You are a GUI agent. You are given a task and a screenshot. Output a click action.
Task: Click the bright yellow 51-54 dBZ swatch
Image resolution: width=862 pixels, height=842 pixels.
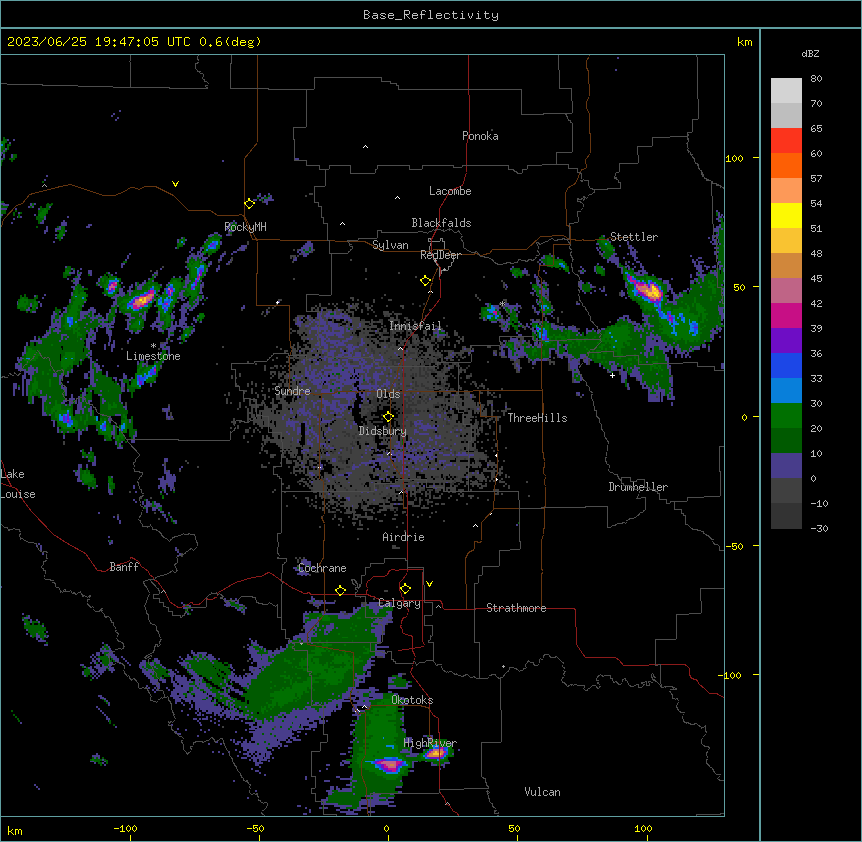[786, 215]
